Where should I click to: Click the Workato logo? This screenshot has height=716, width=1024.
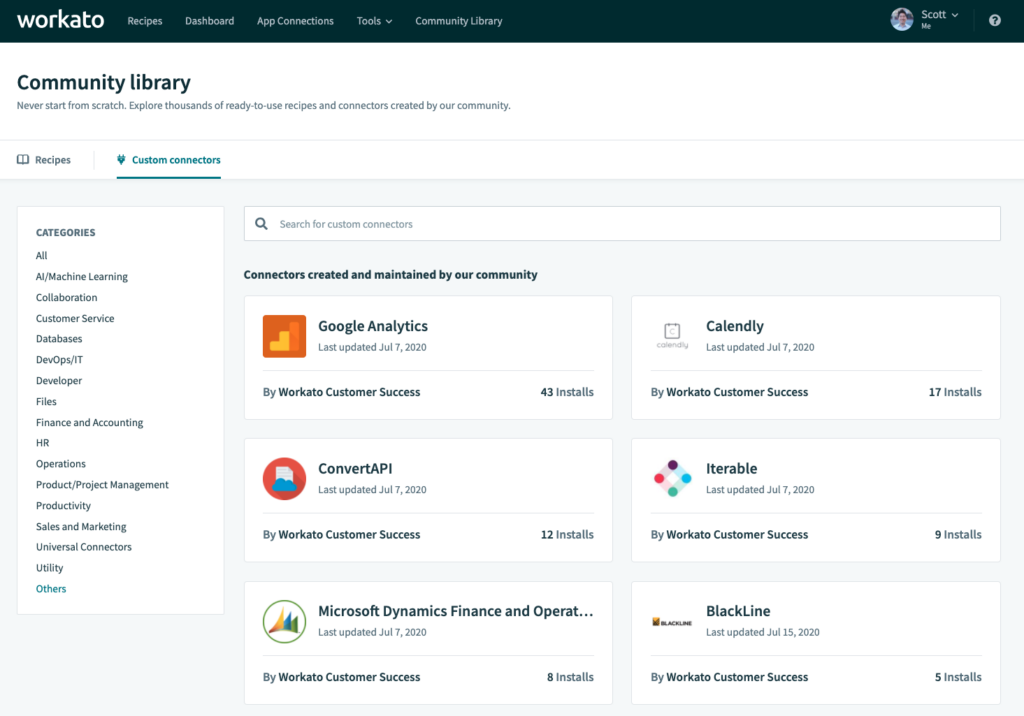click(x=60, y=19)
